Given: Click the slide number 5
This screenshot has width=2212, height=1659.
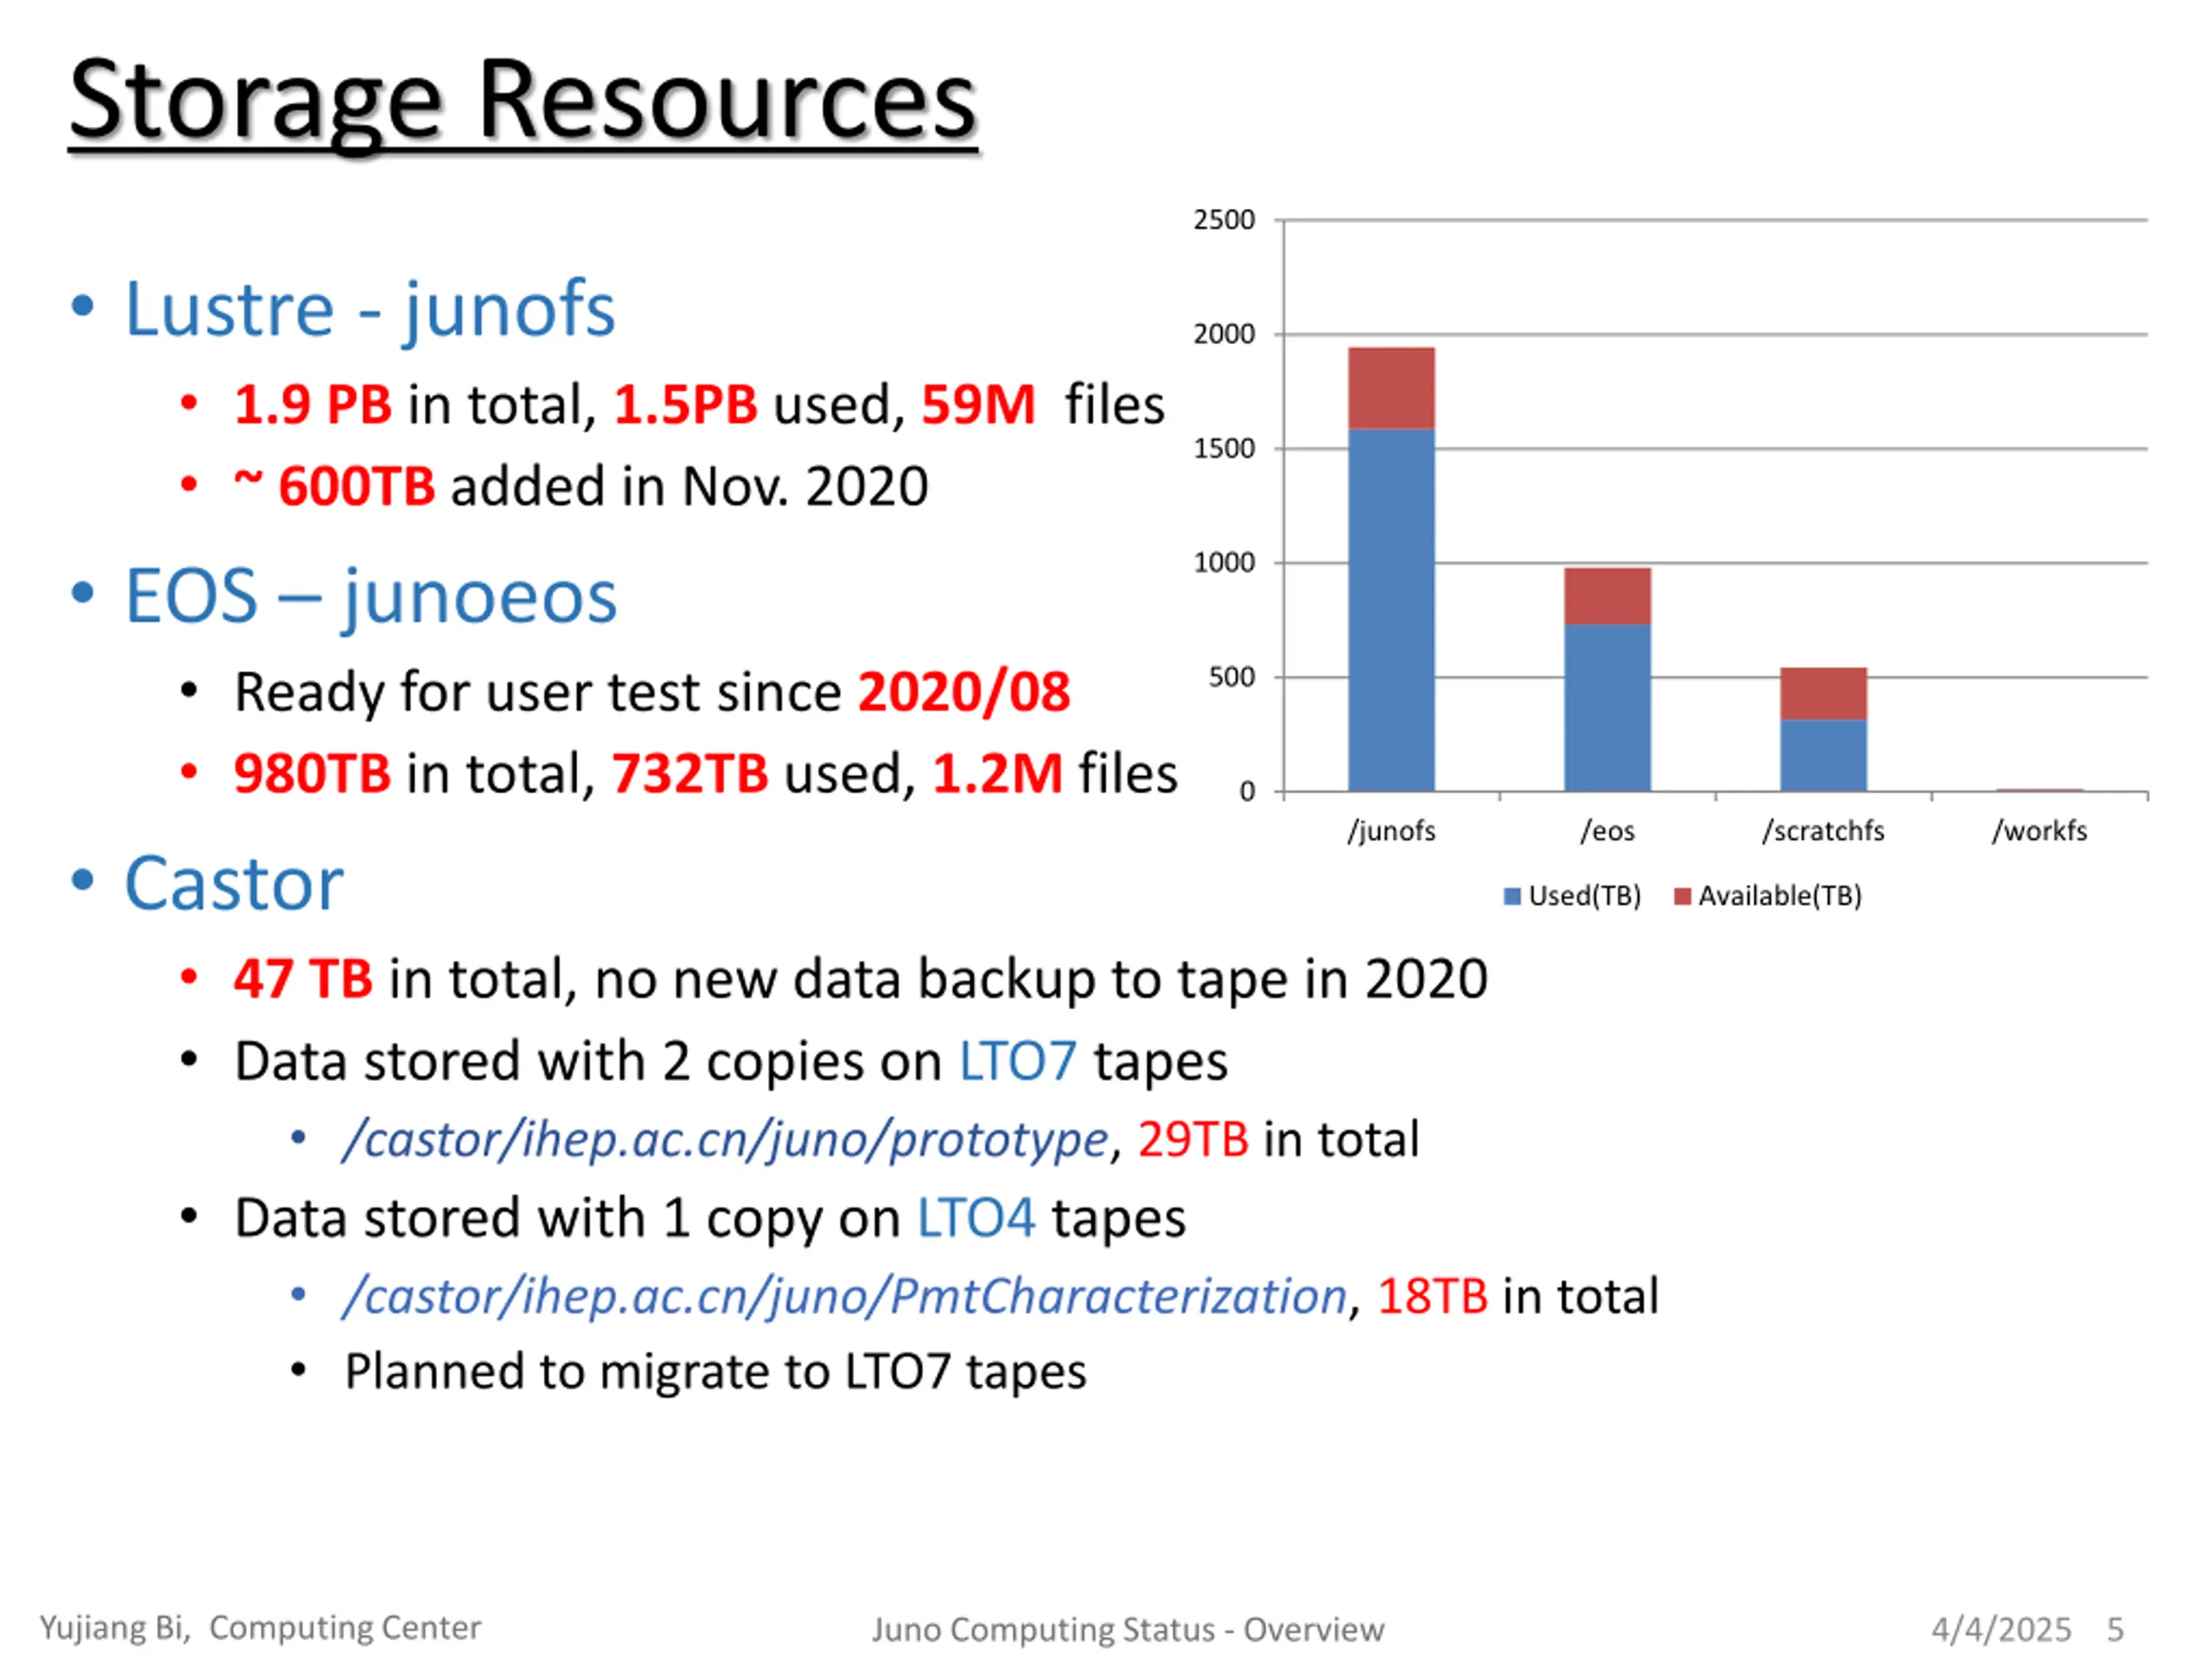Looking at the screenshot, I should click(2115, 1630).
